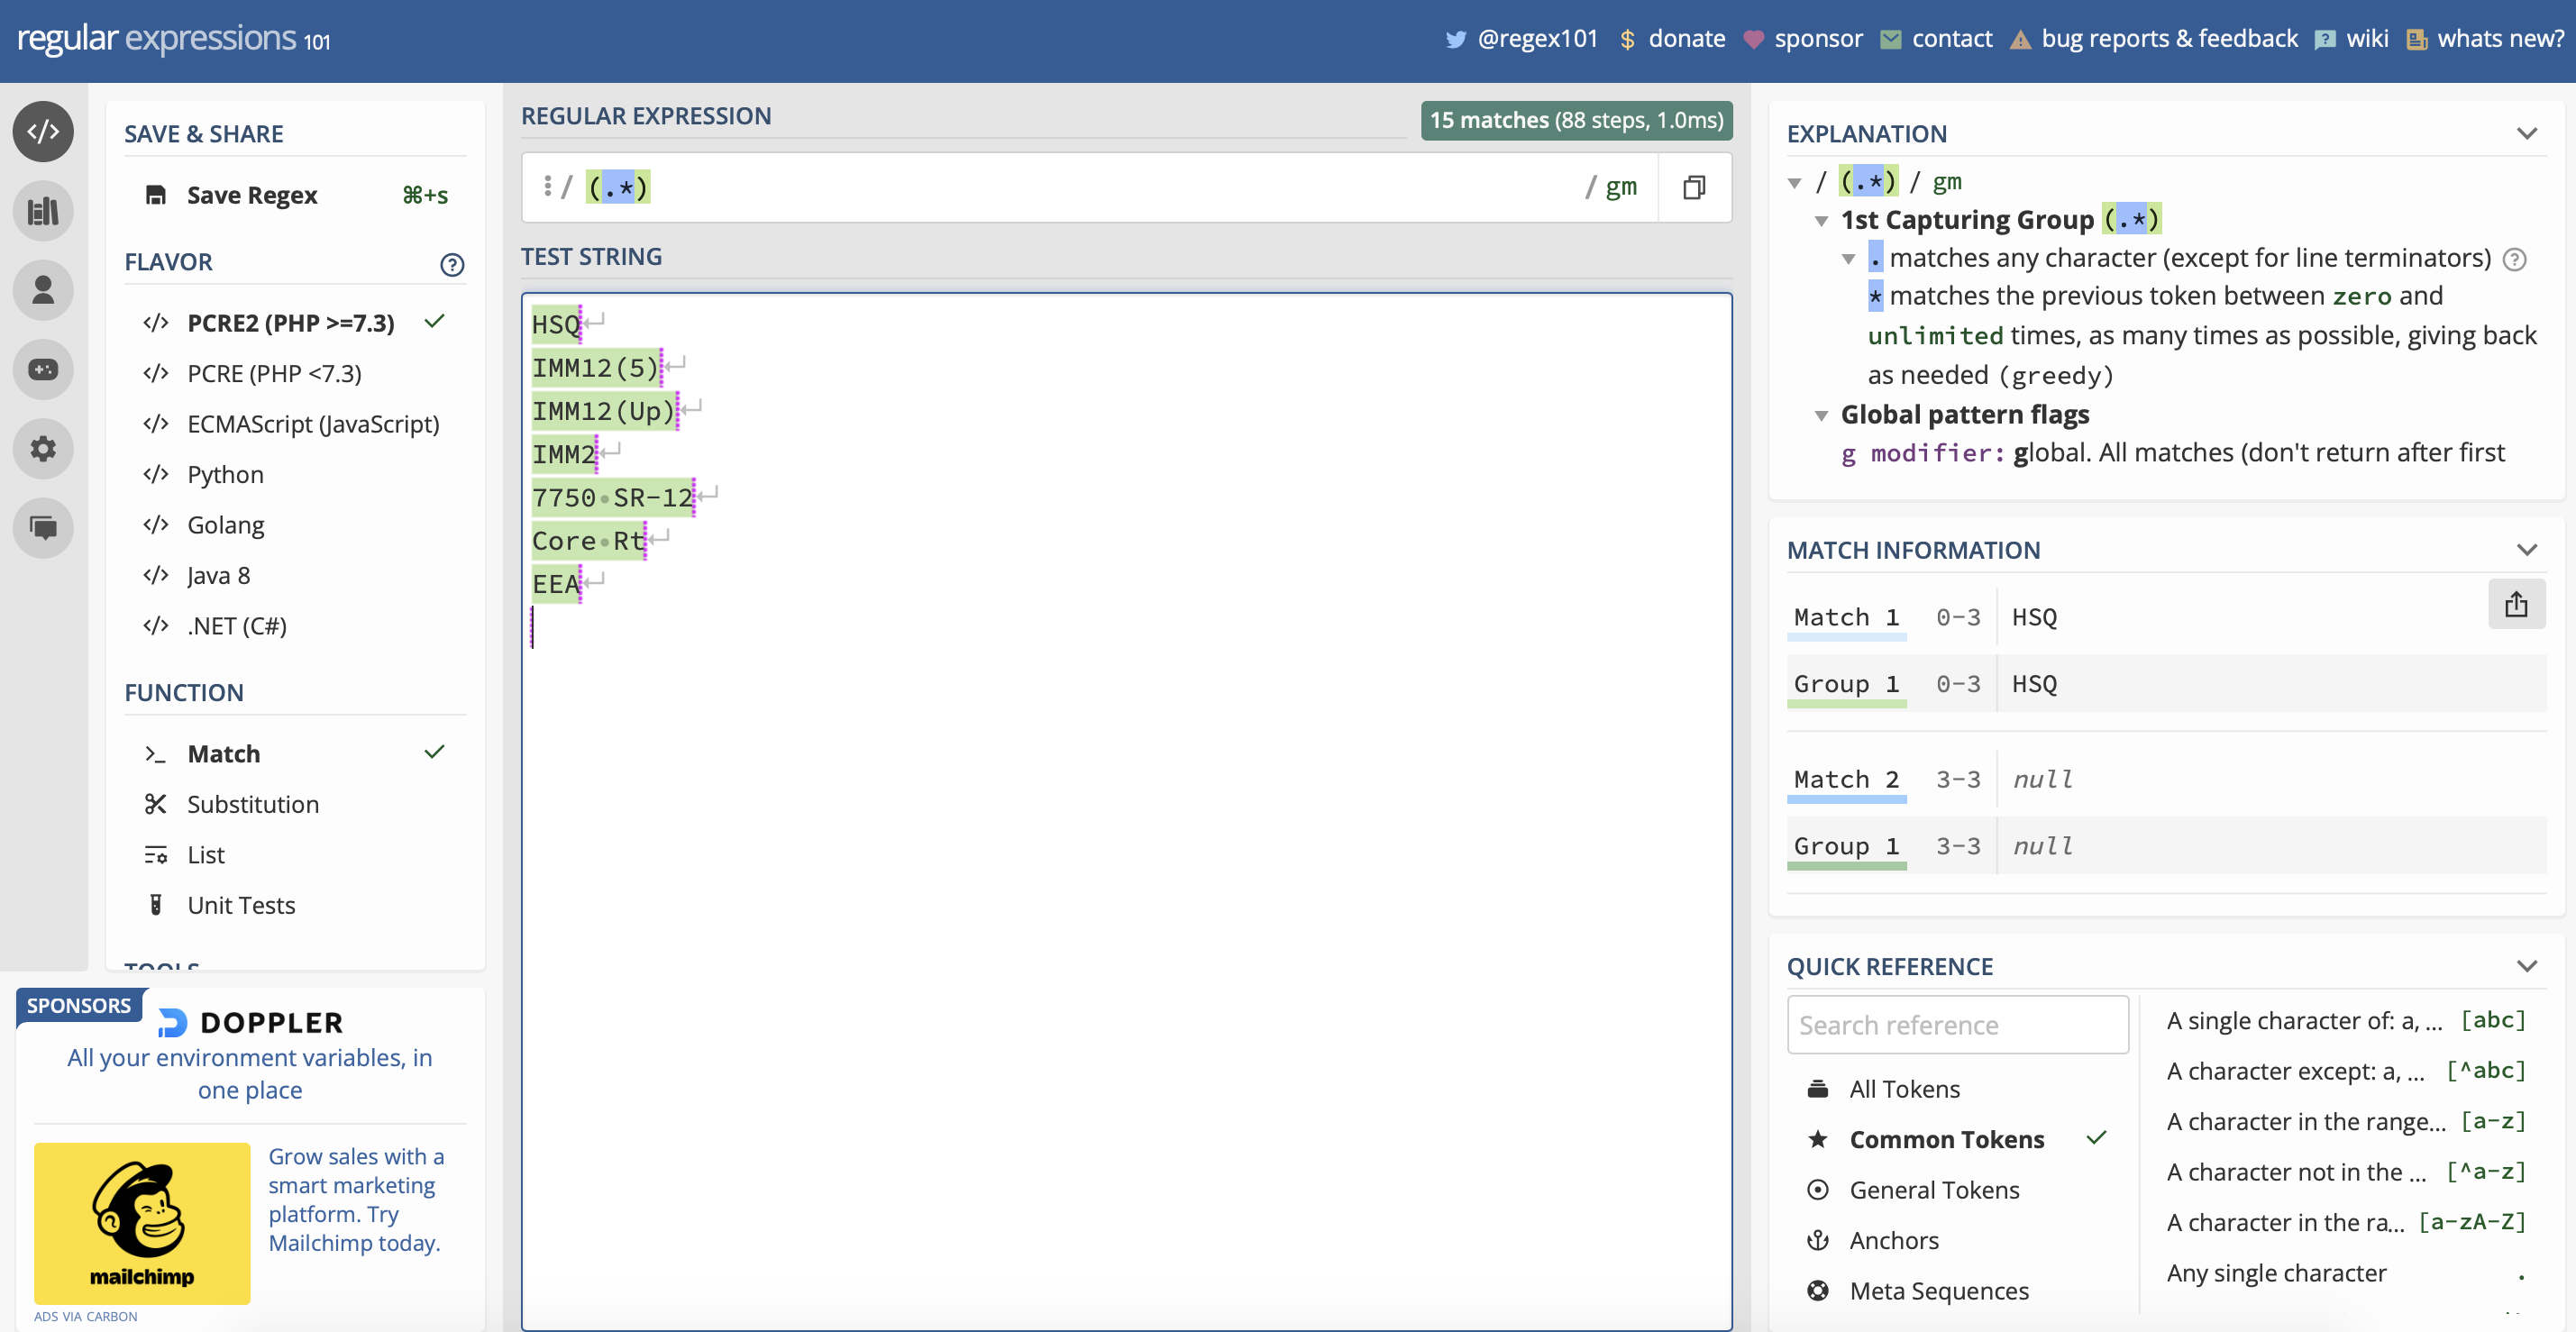The width and height of the screenshot is (2576, 1332).
Task: Select ECMAScript (JavaScript) flavor
Action: pos(312,424)
